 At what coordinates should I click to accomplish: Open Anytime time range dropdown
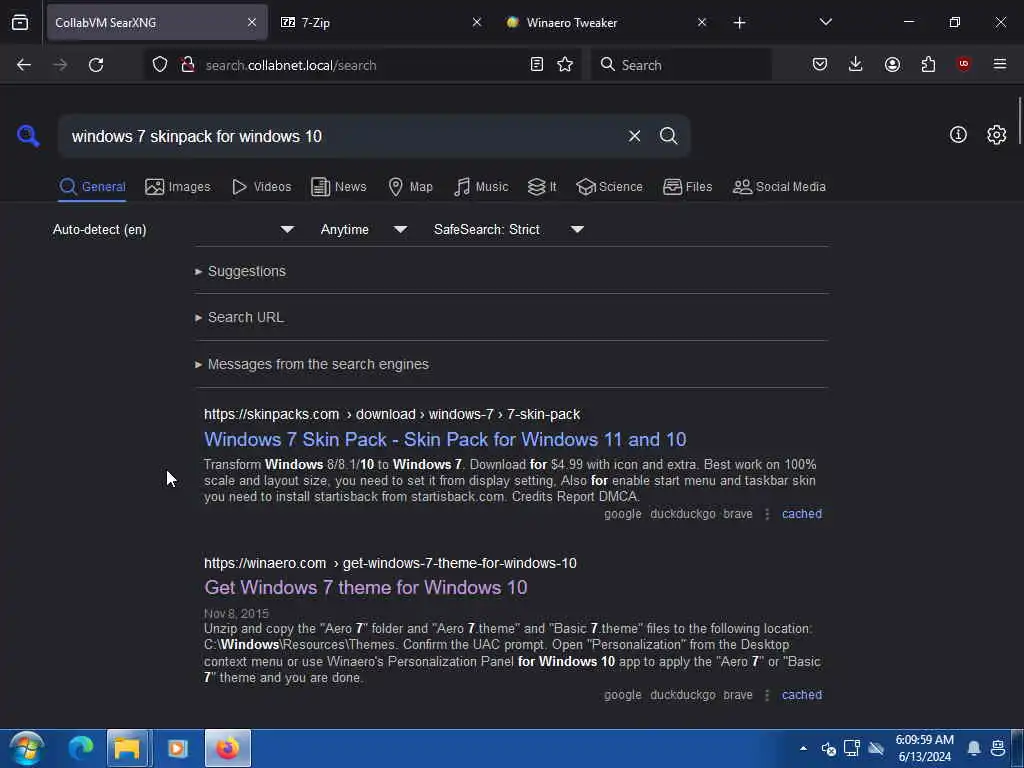364,229
